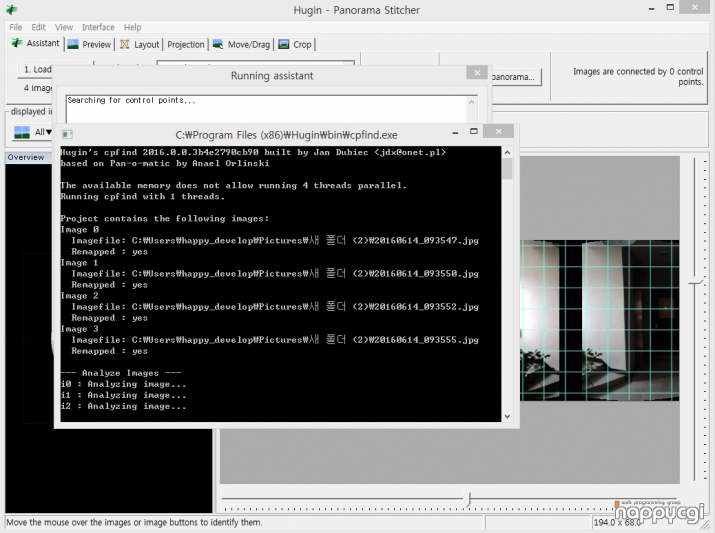Close the Running assistant dialog
This screenshot has width=715, height=533.
477,73
